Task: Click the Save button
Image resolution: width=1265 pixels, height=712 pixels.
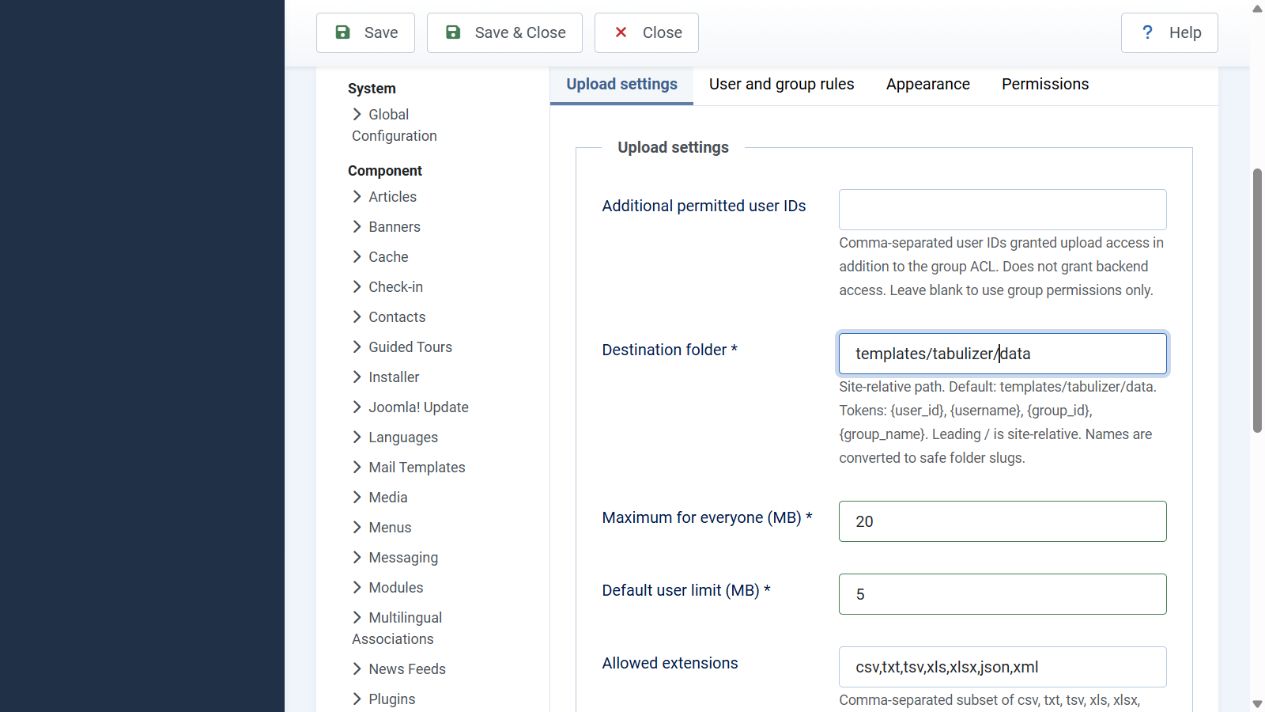Action: 365,33
